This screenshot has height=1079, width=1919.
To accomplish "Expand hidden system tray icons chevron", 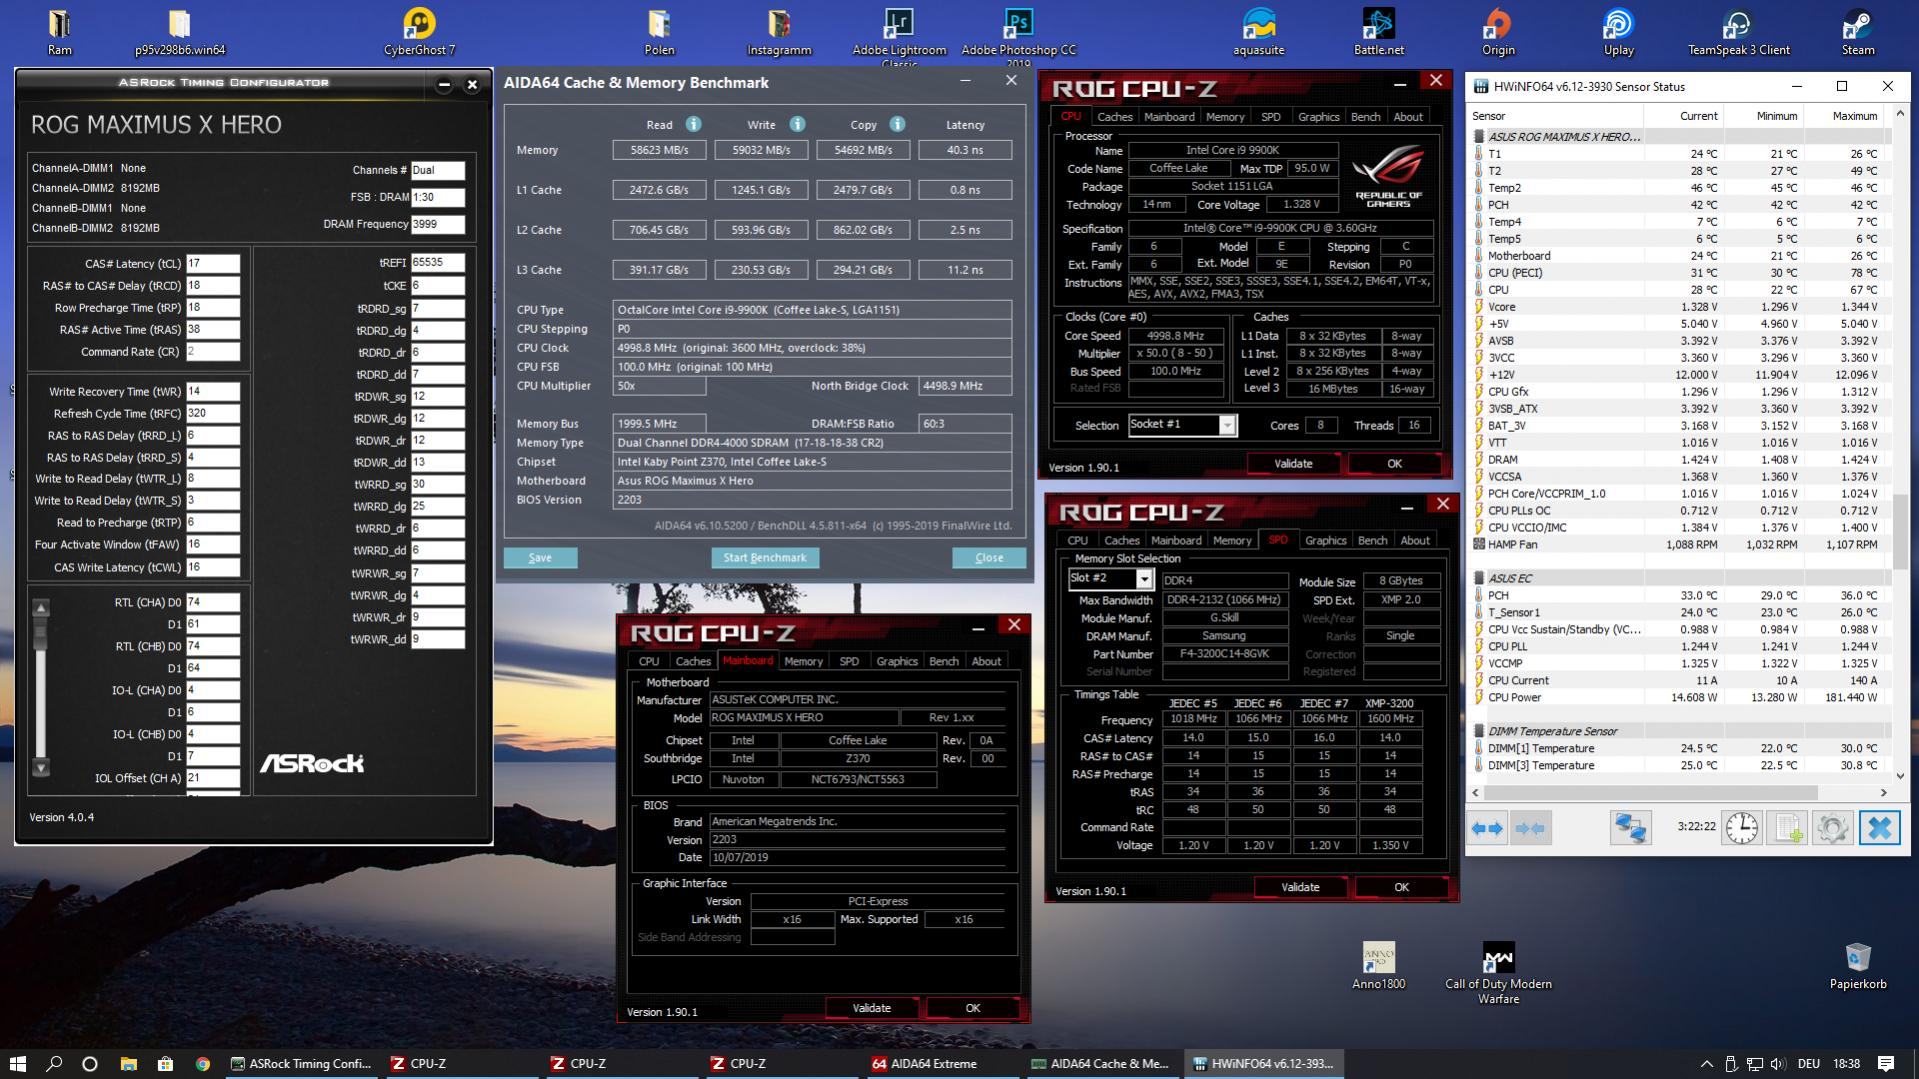I will 1706,1064.
